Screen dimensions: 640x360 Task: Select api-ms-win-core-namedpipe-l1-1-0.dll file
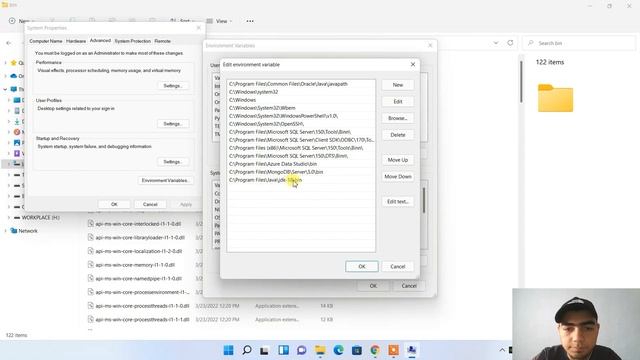click(138, 279)
